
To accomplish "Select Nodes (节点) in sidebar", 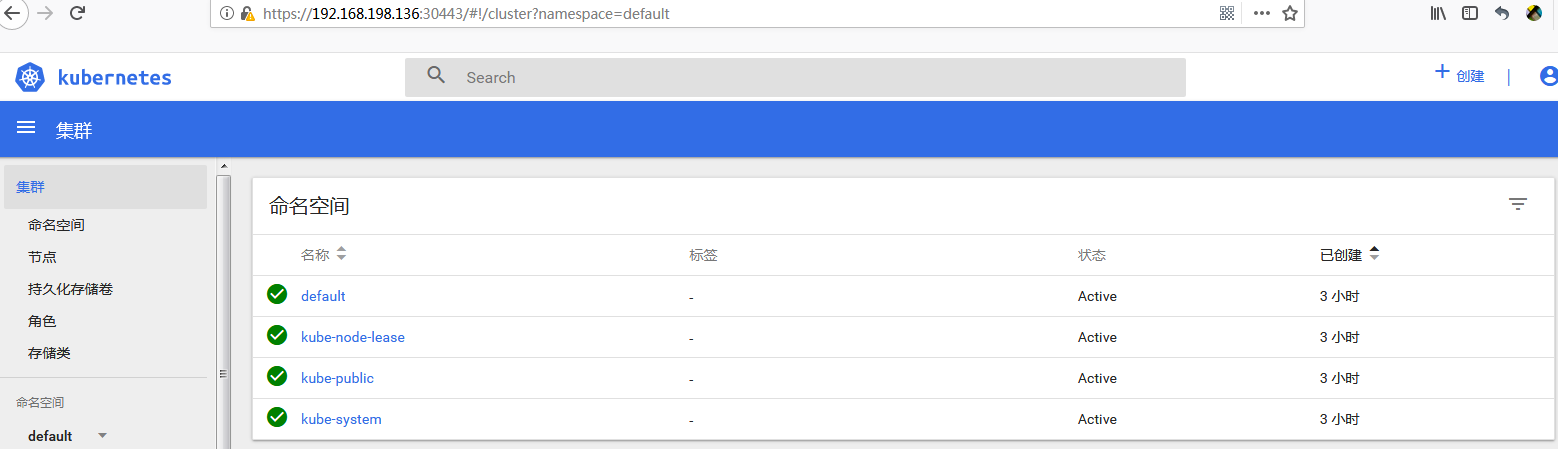I will point(42,257).
